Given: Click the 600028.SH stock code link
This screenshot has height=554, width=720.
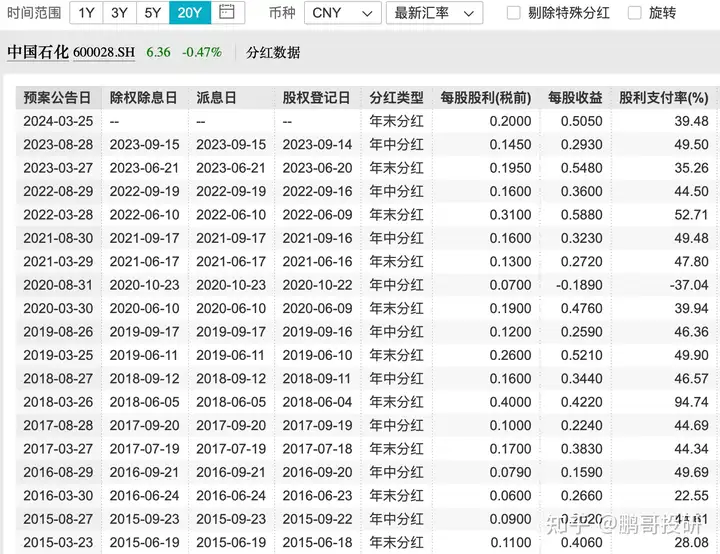Looking at the screenshot, I should (104, 52).
